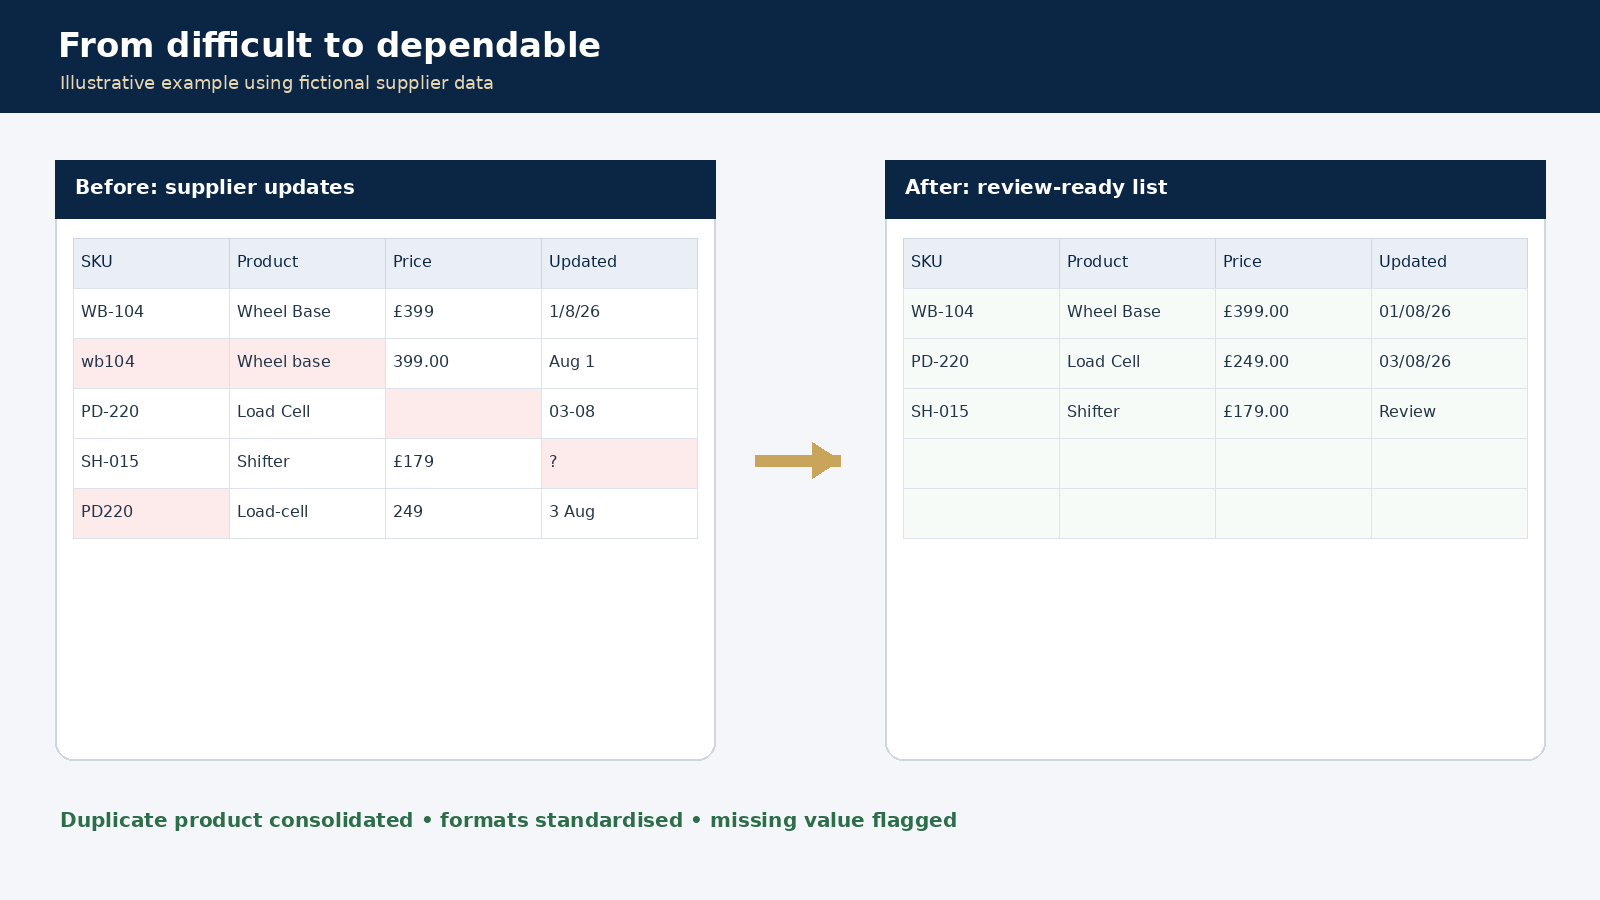
Task: Select the '249' price cell
Action: 463,513
